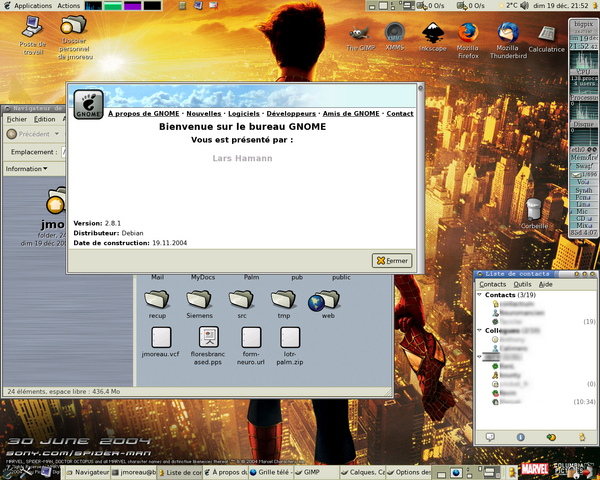Click the volume speaker icon in top panel
The width and height of the screenshot is (600, 480).
point(525,5)
